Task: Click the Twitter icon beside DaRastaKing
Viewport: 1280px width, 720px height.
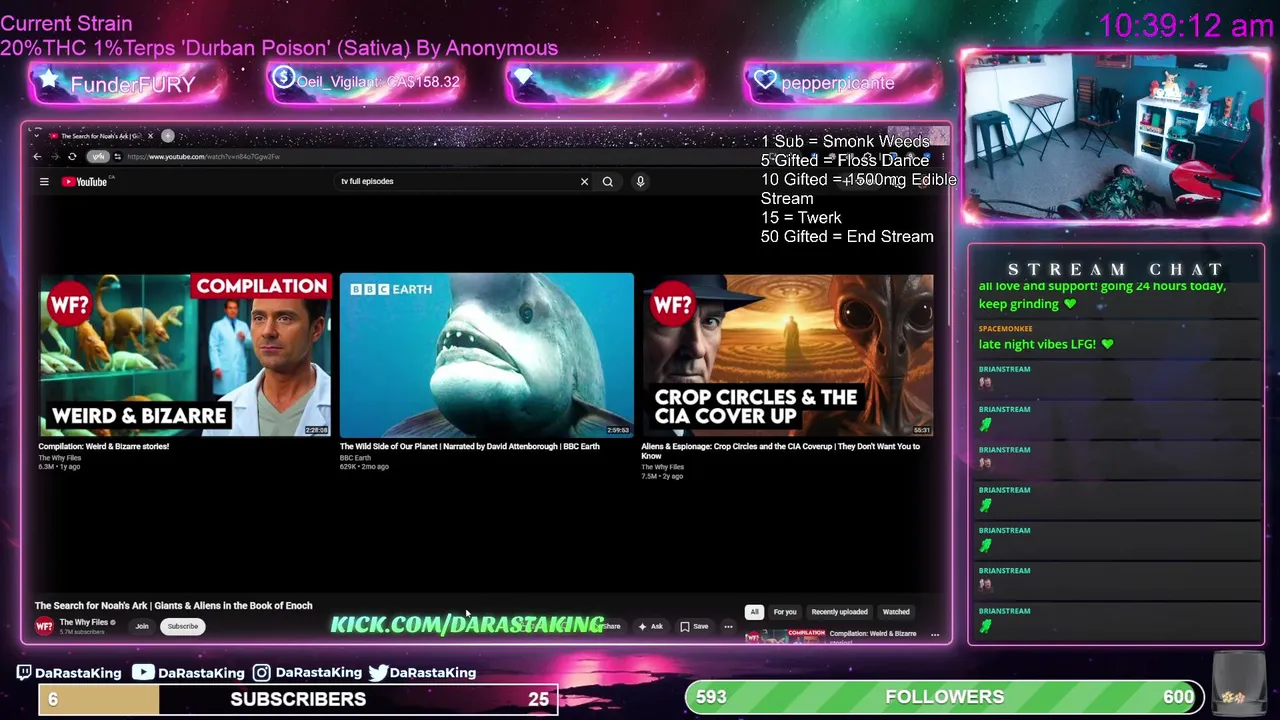Action: (x=378, y=672)
